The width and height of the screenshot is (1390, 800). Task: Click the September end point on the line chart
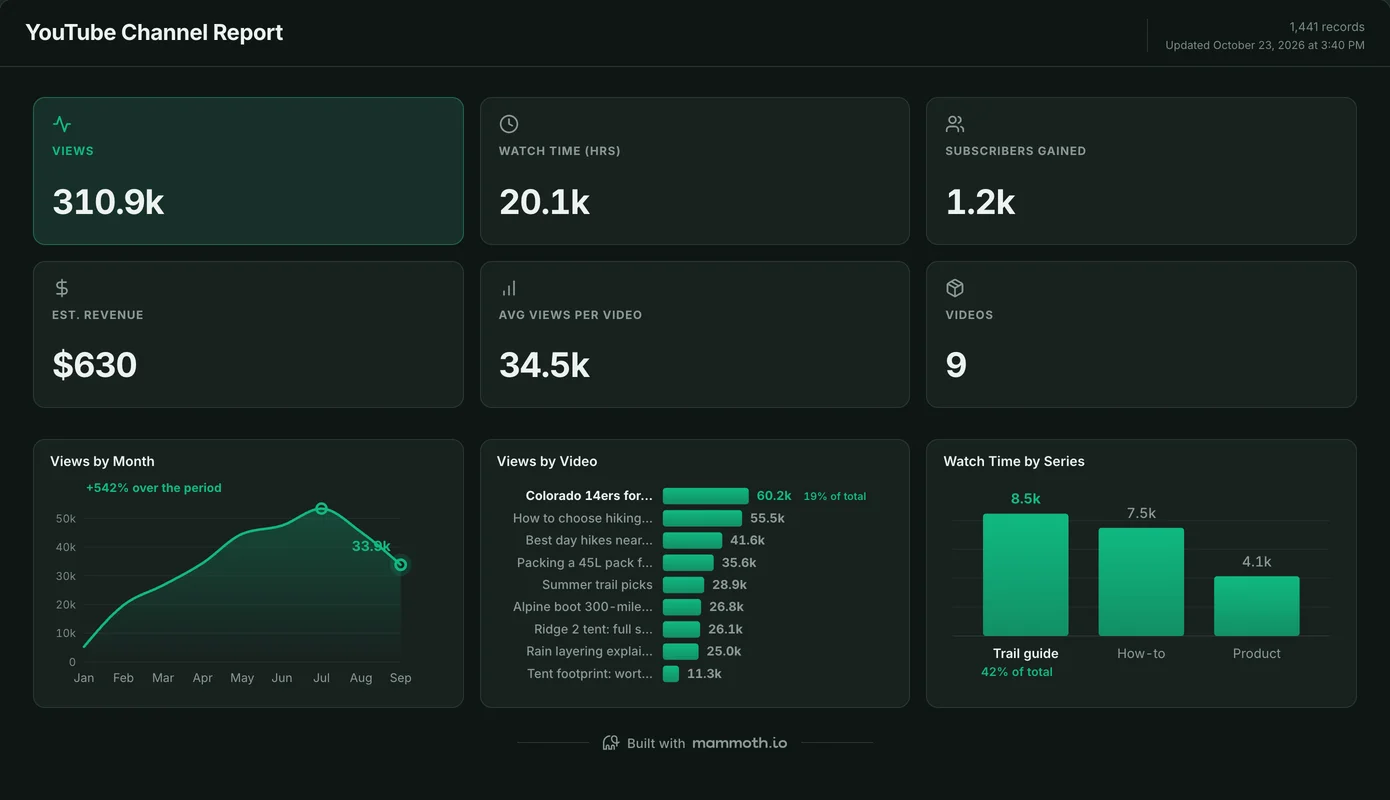401,565
